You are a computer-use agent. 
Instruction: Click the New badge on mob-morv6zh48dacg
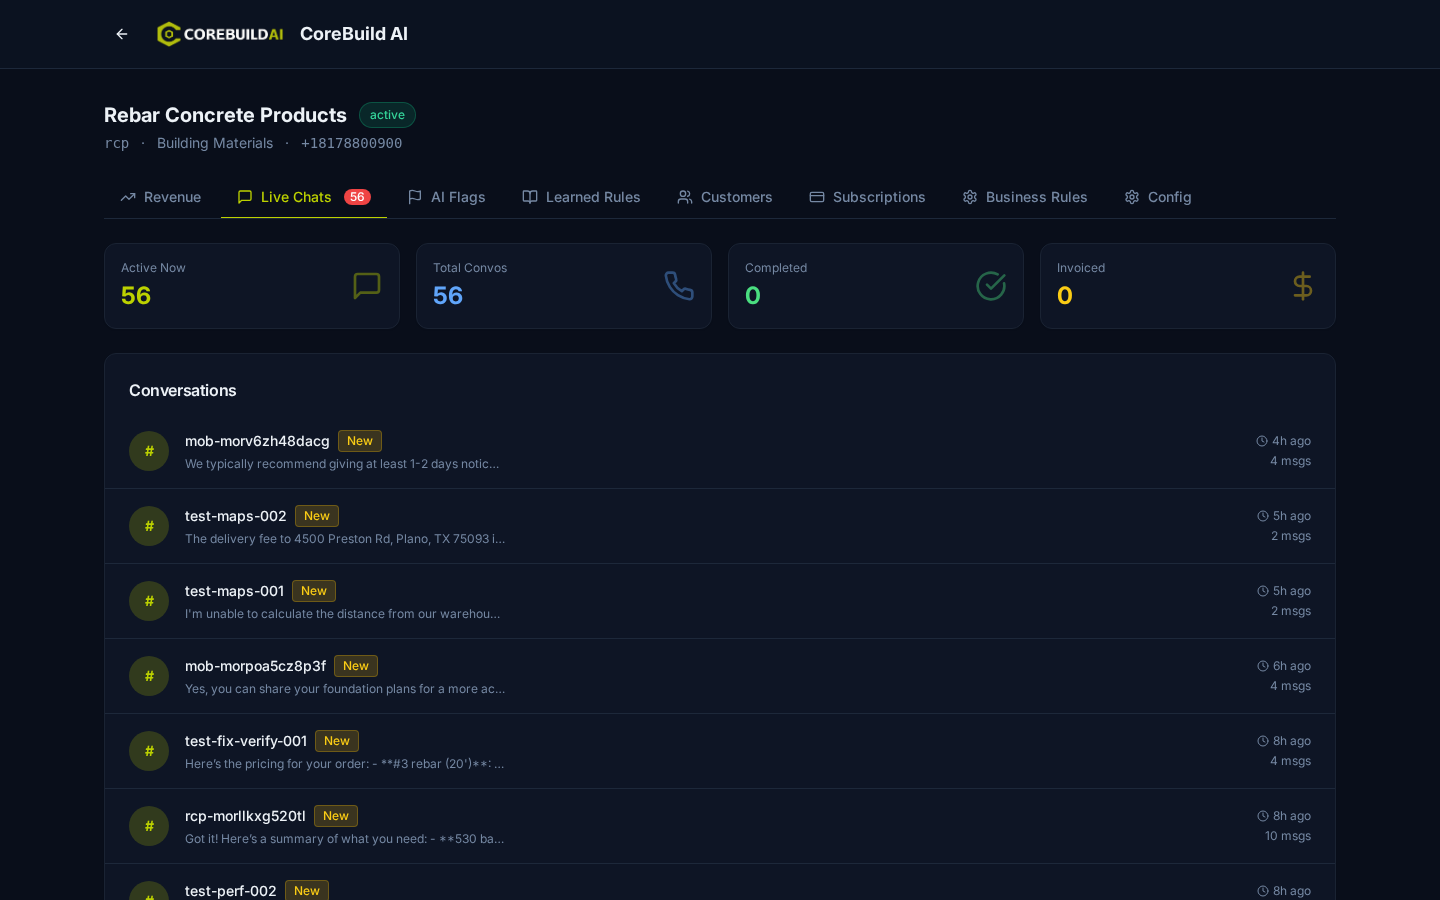click(360, 441)
